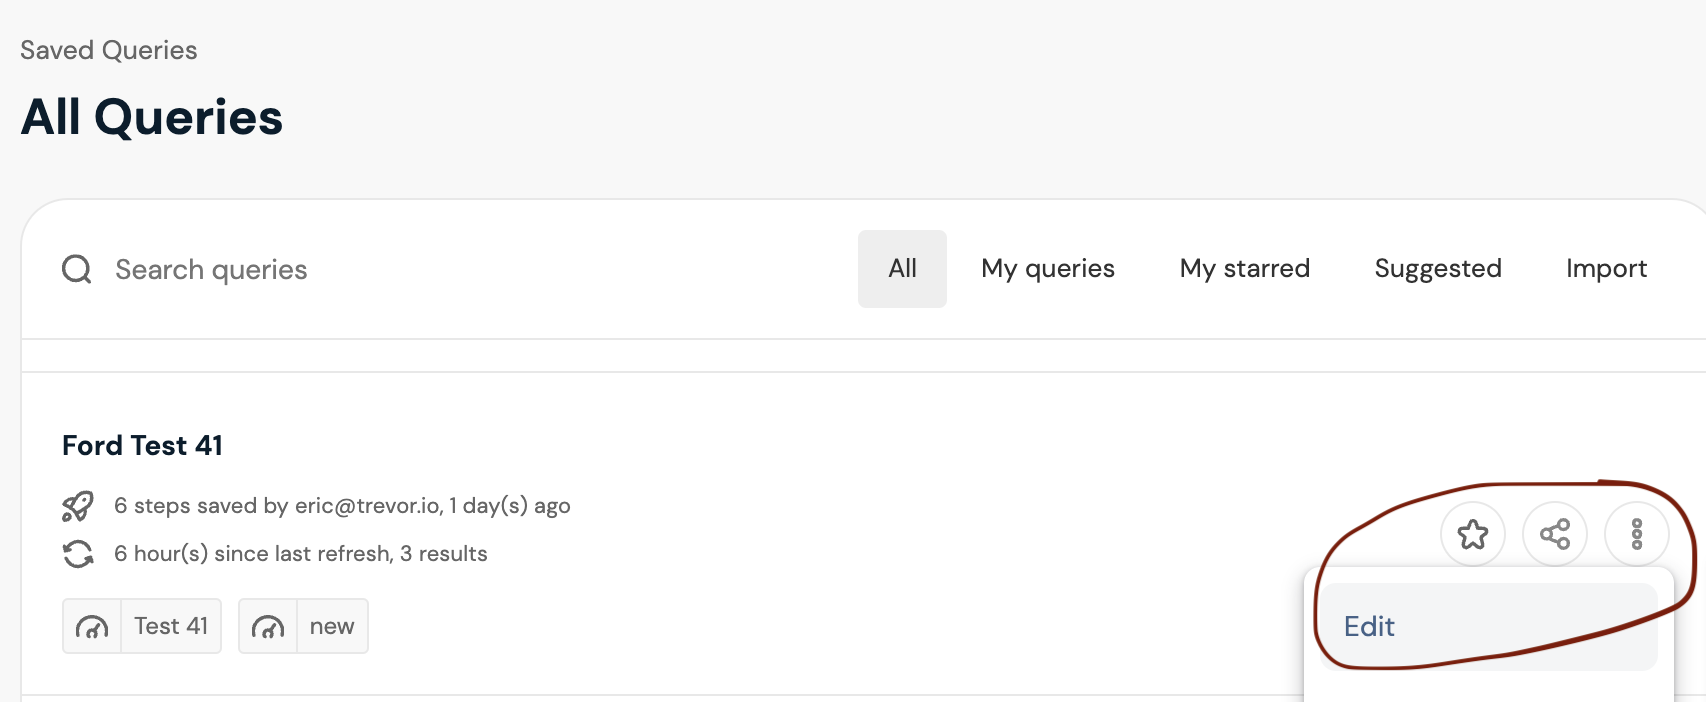Go to the Import tab

tap(1607, 269)
